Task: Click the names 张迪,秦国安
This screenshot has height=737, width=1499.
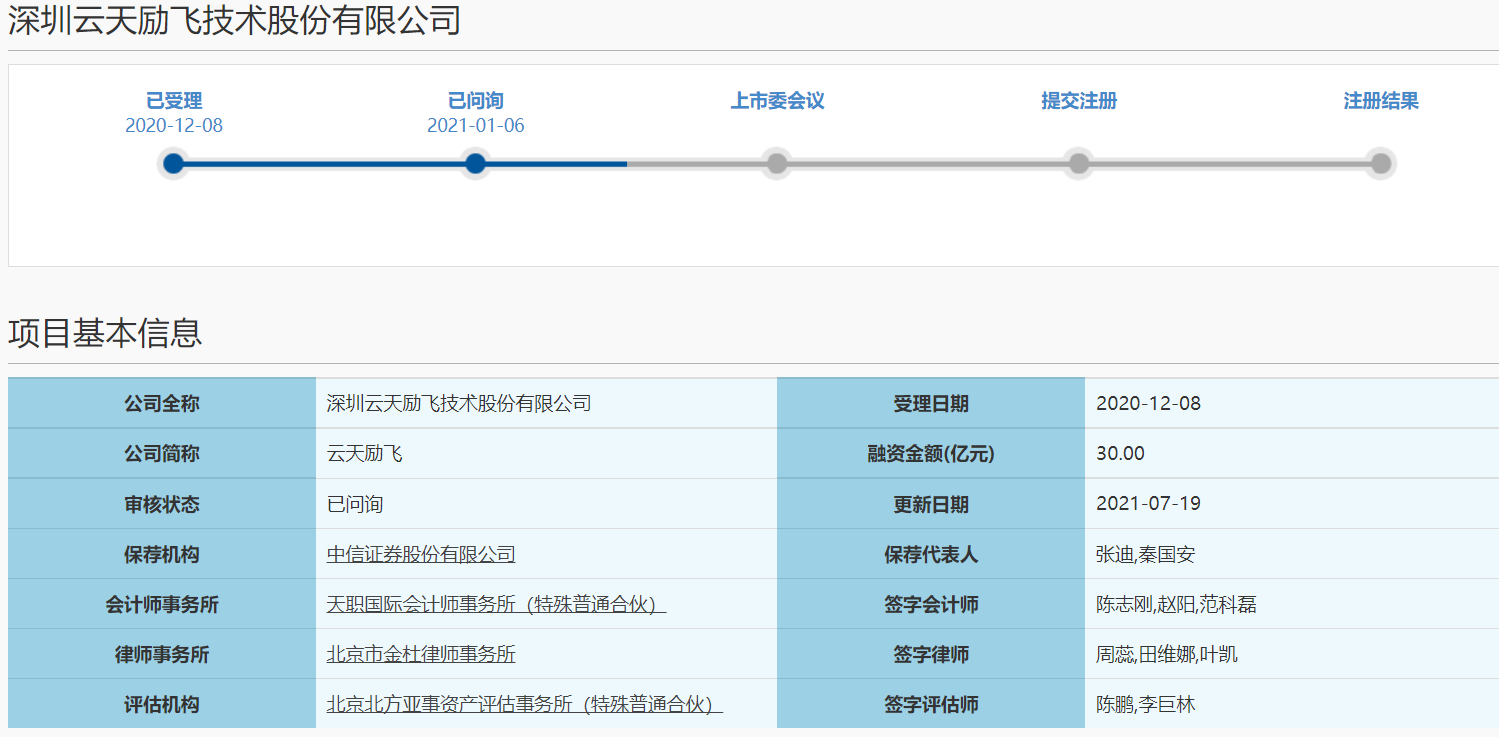Action: click(x=1146, y=554)
